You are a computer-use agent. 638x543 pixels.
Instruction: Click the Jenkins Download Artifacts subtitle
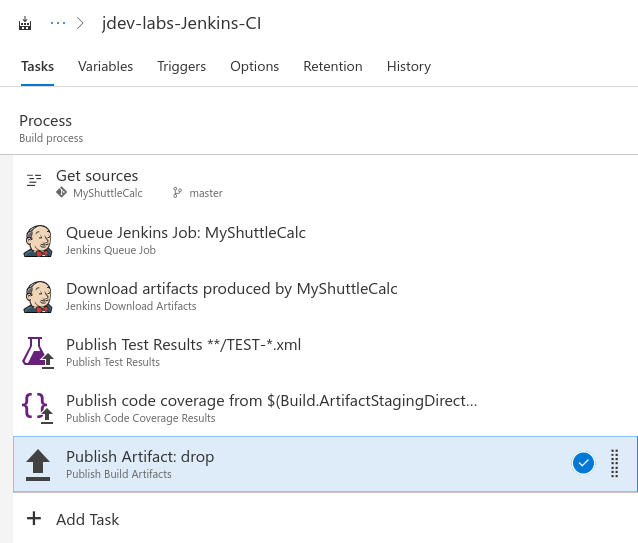click(x=131, y=306)
